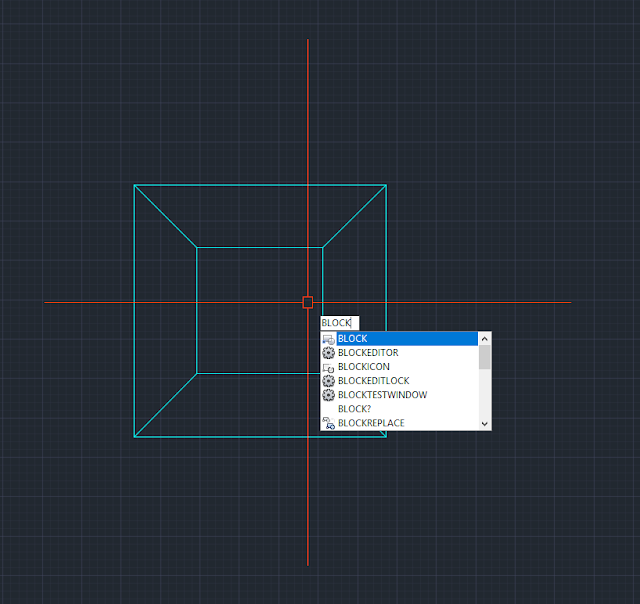Select BLOCKEDITLOCK system variable
Viewport: 640px width, 604px height.
tap(400, 381)
